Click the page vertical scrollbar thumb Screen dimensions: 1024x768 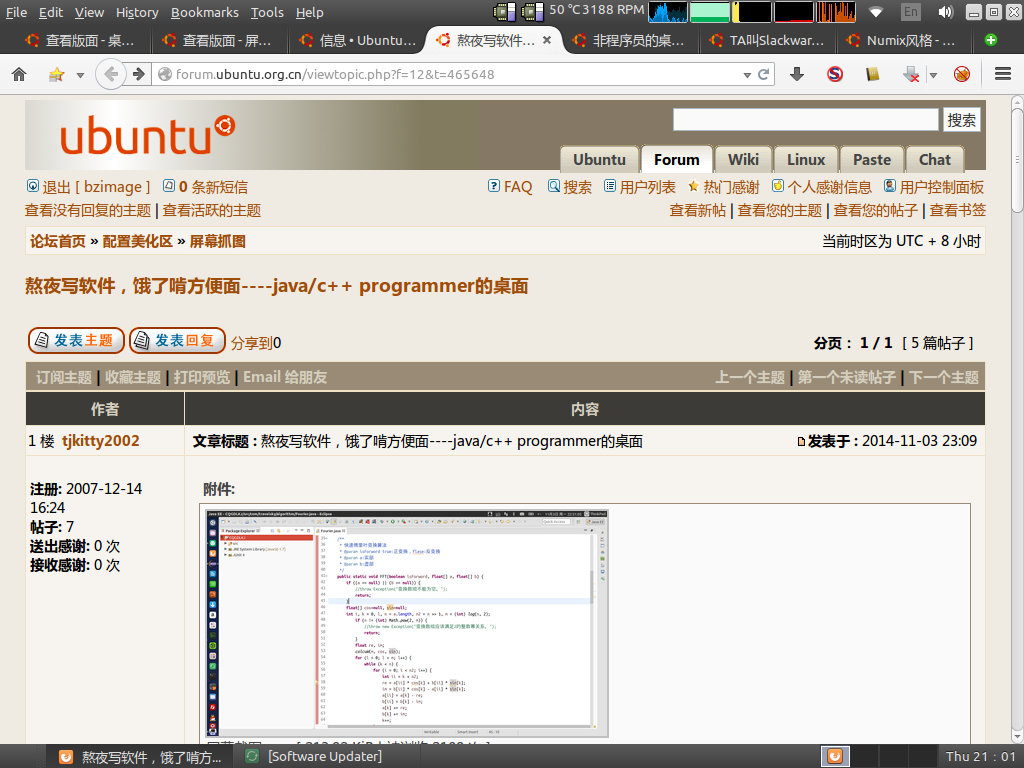click(x=1017, y=161)
